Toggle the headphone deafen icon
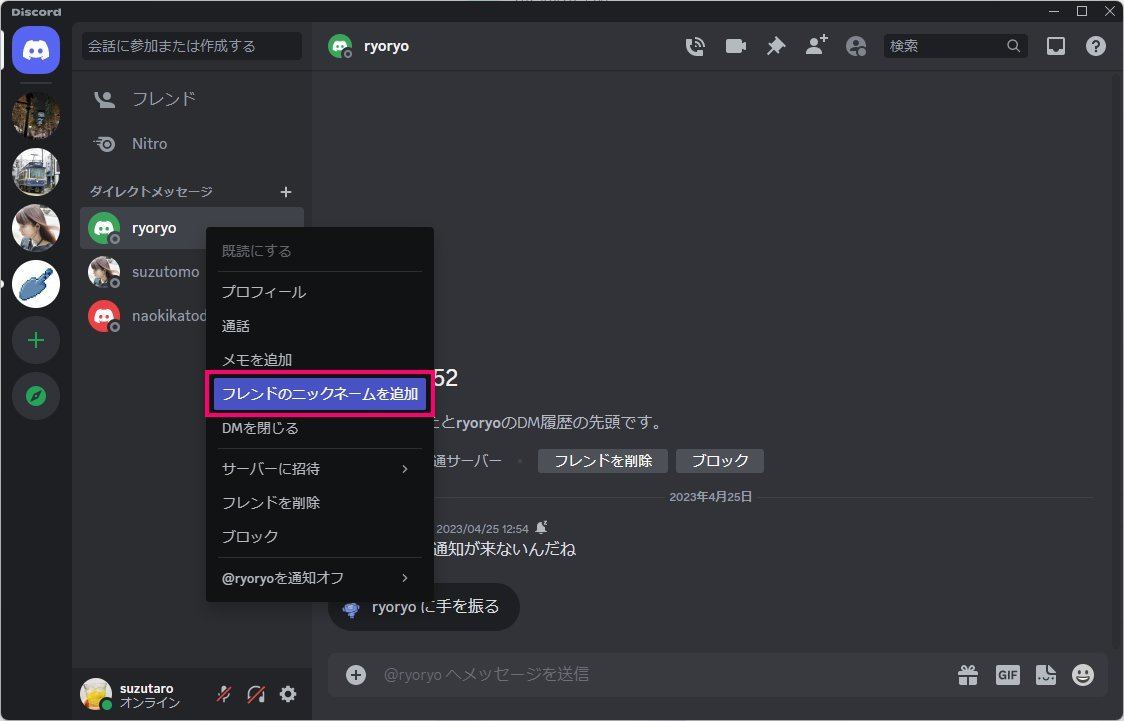The image size is (1124, 721). click(256, 694)
